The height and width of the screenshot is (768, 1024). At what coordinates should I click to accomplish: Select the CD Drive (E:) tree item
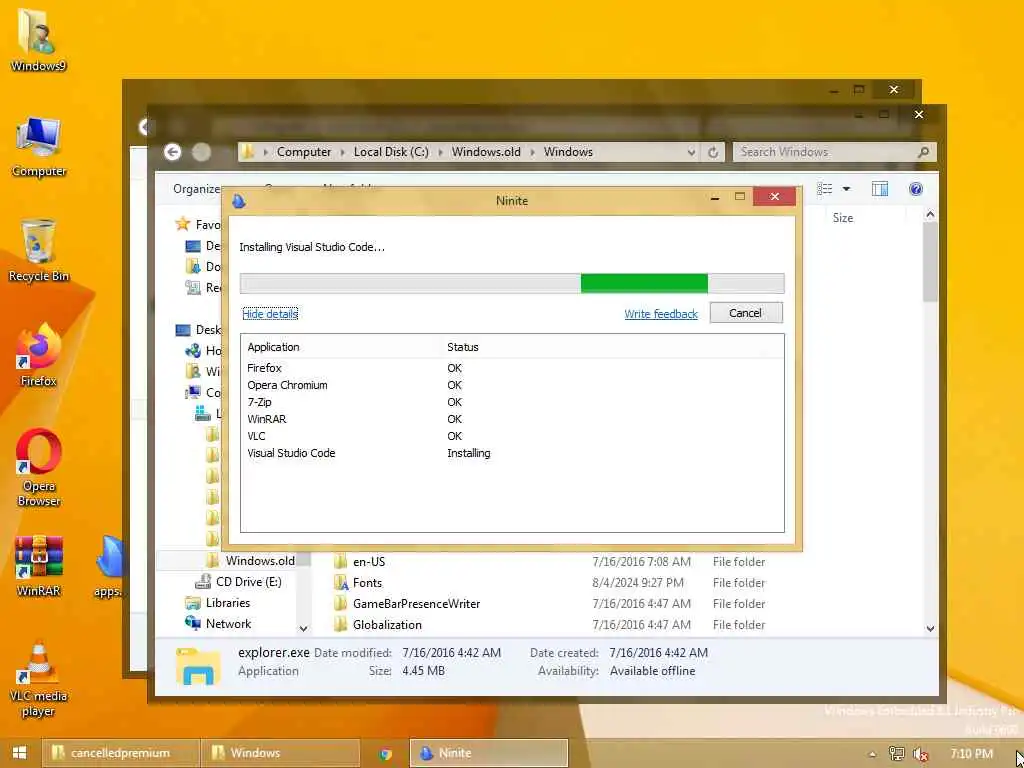[x=249, y=581]
